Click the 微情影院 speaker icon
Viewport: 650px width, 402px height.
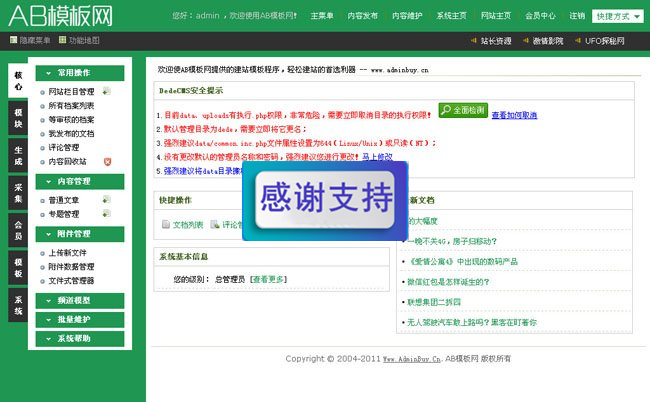tap(526, 41)
